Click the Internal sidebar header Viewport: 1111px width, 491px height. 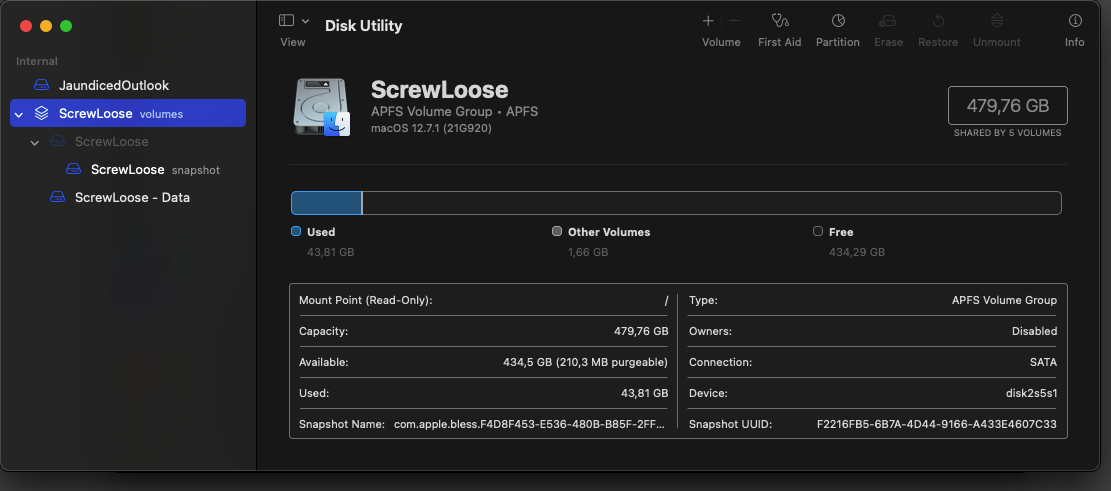point(37,61)
